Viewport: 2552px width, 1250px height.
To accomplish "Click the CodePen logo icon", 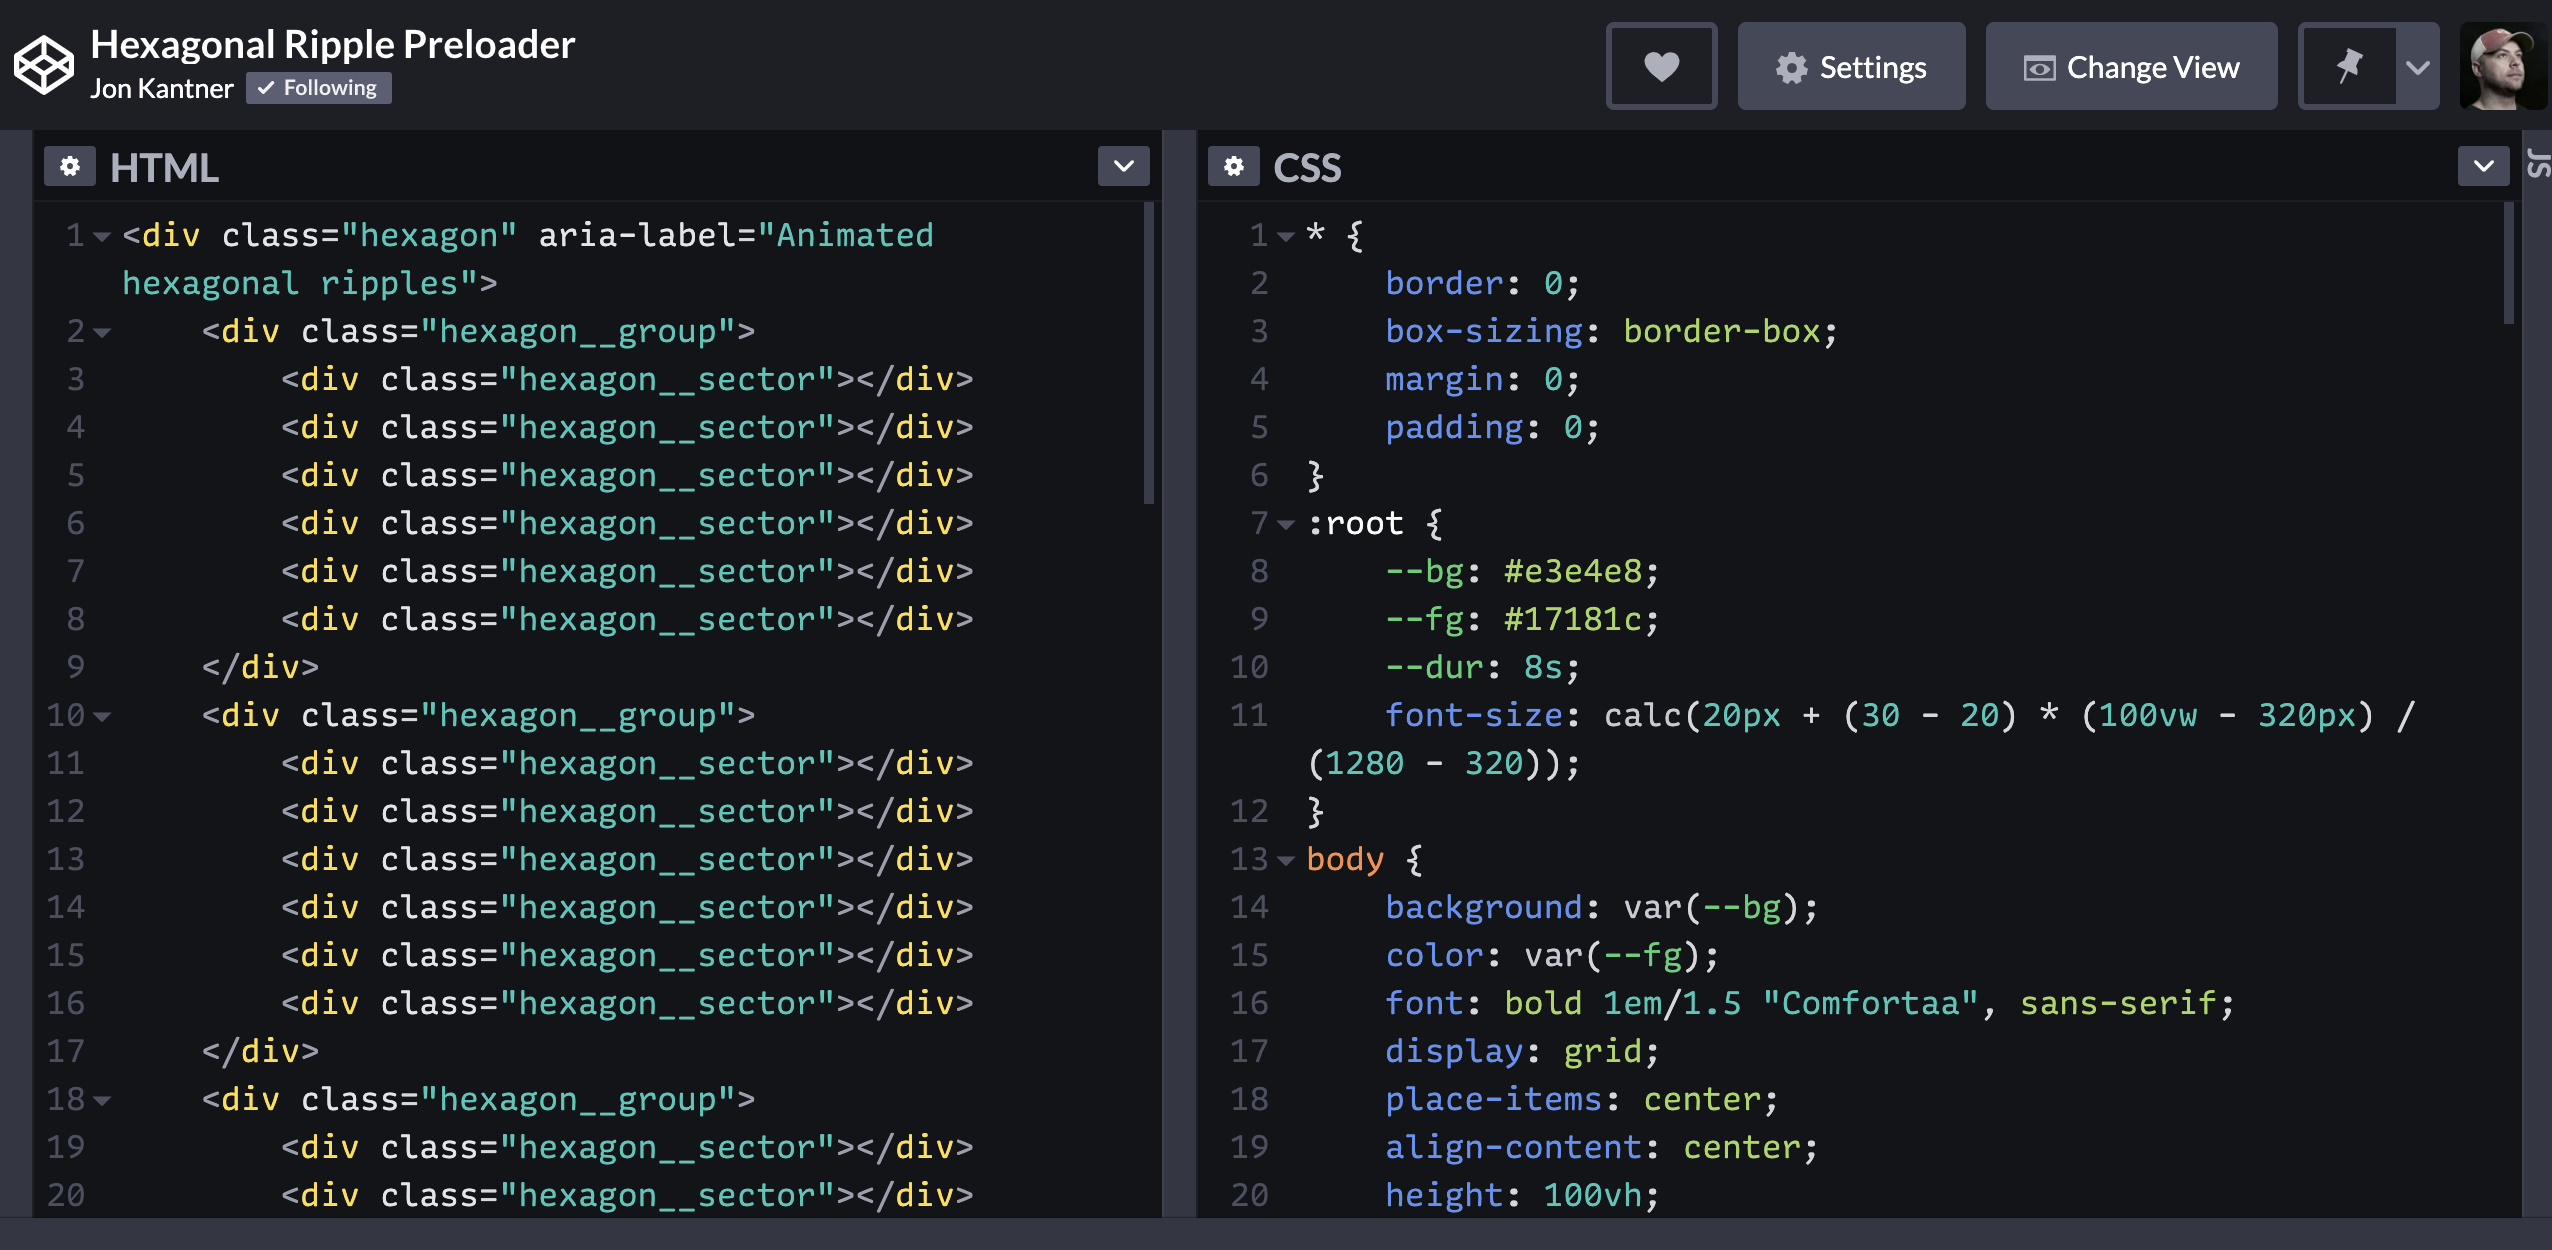I will [x=44, y=66].
